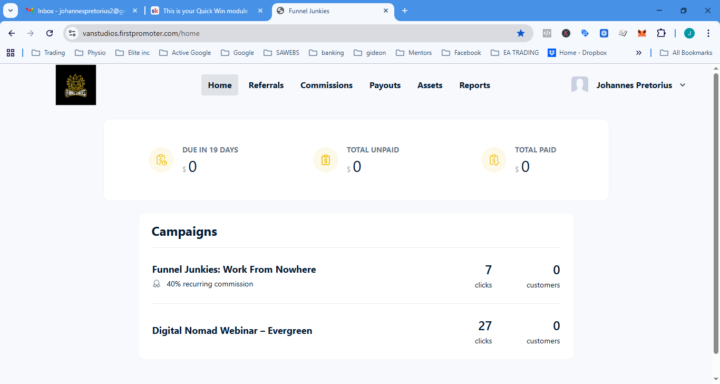Screen dimensions: 720x384
Task: Open the Google bookmarks folder
Action: coord(237,53)
